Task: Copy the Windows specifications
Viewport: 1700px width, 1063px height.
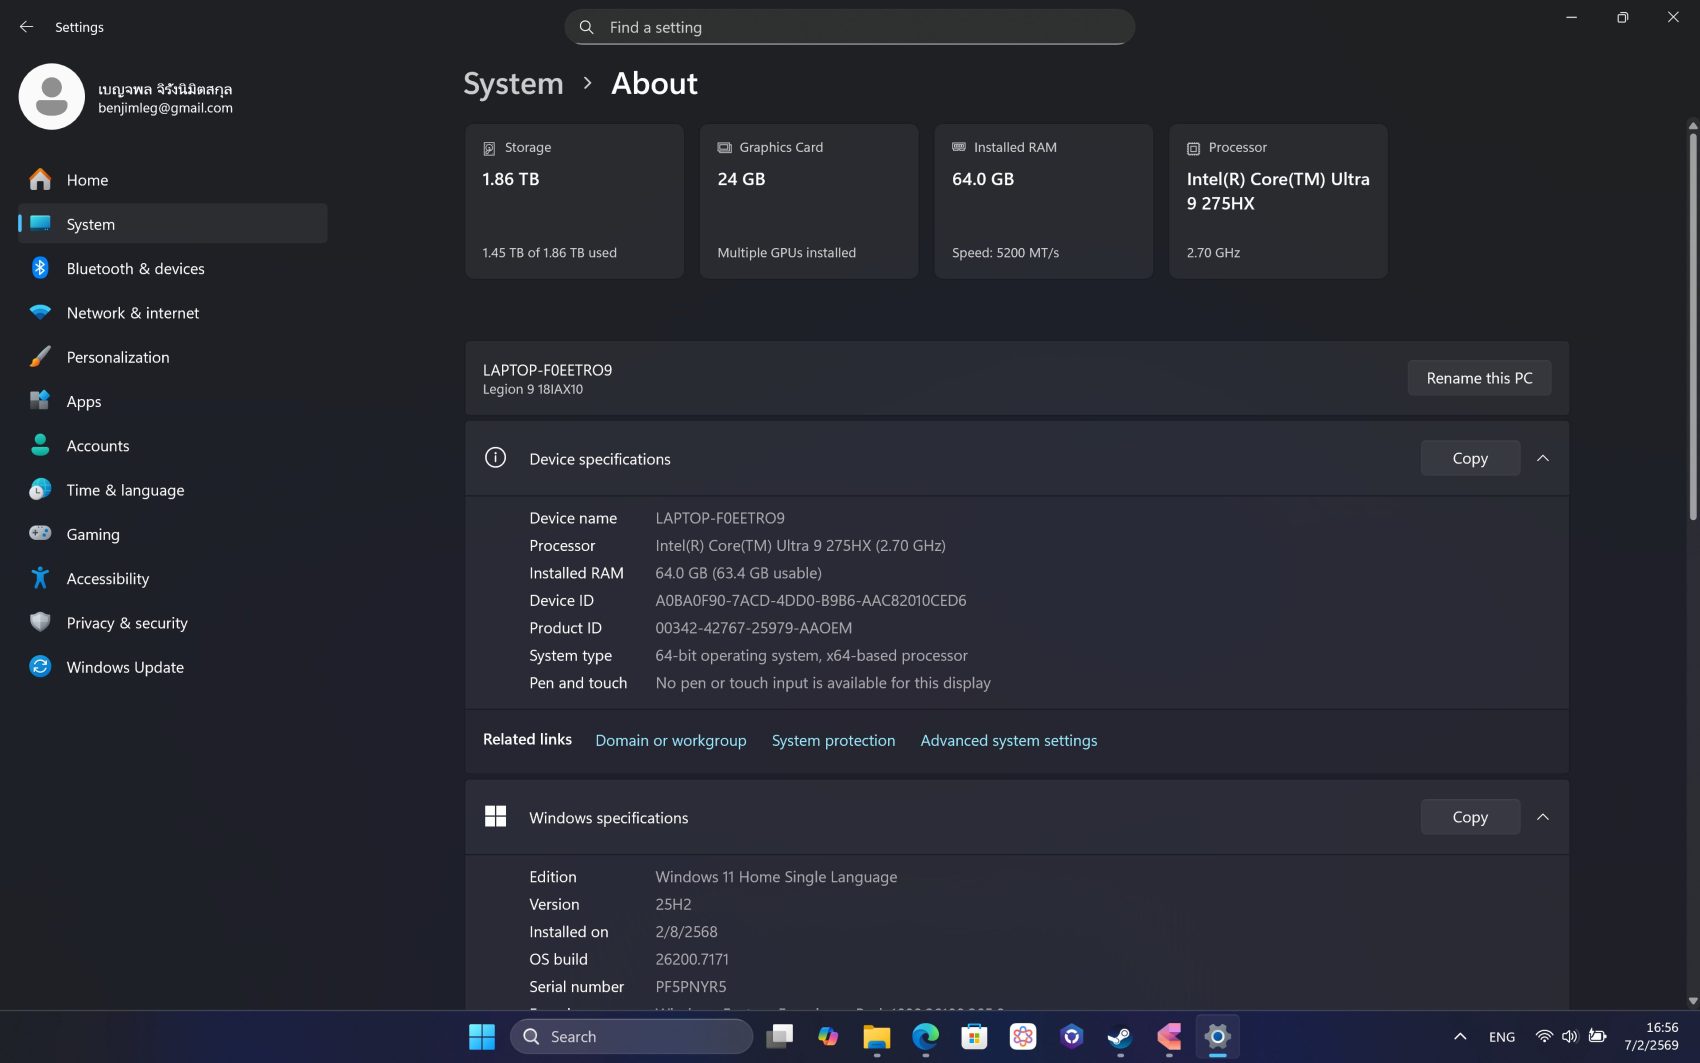Action: point(1470,817)
